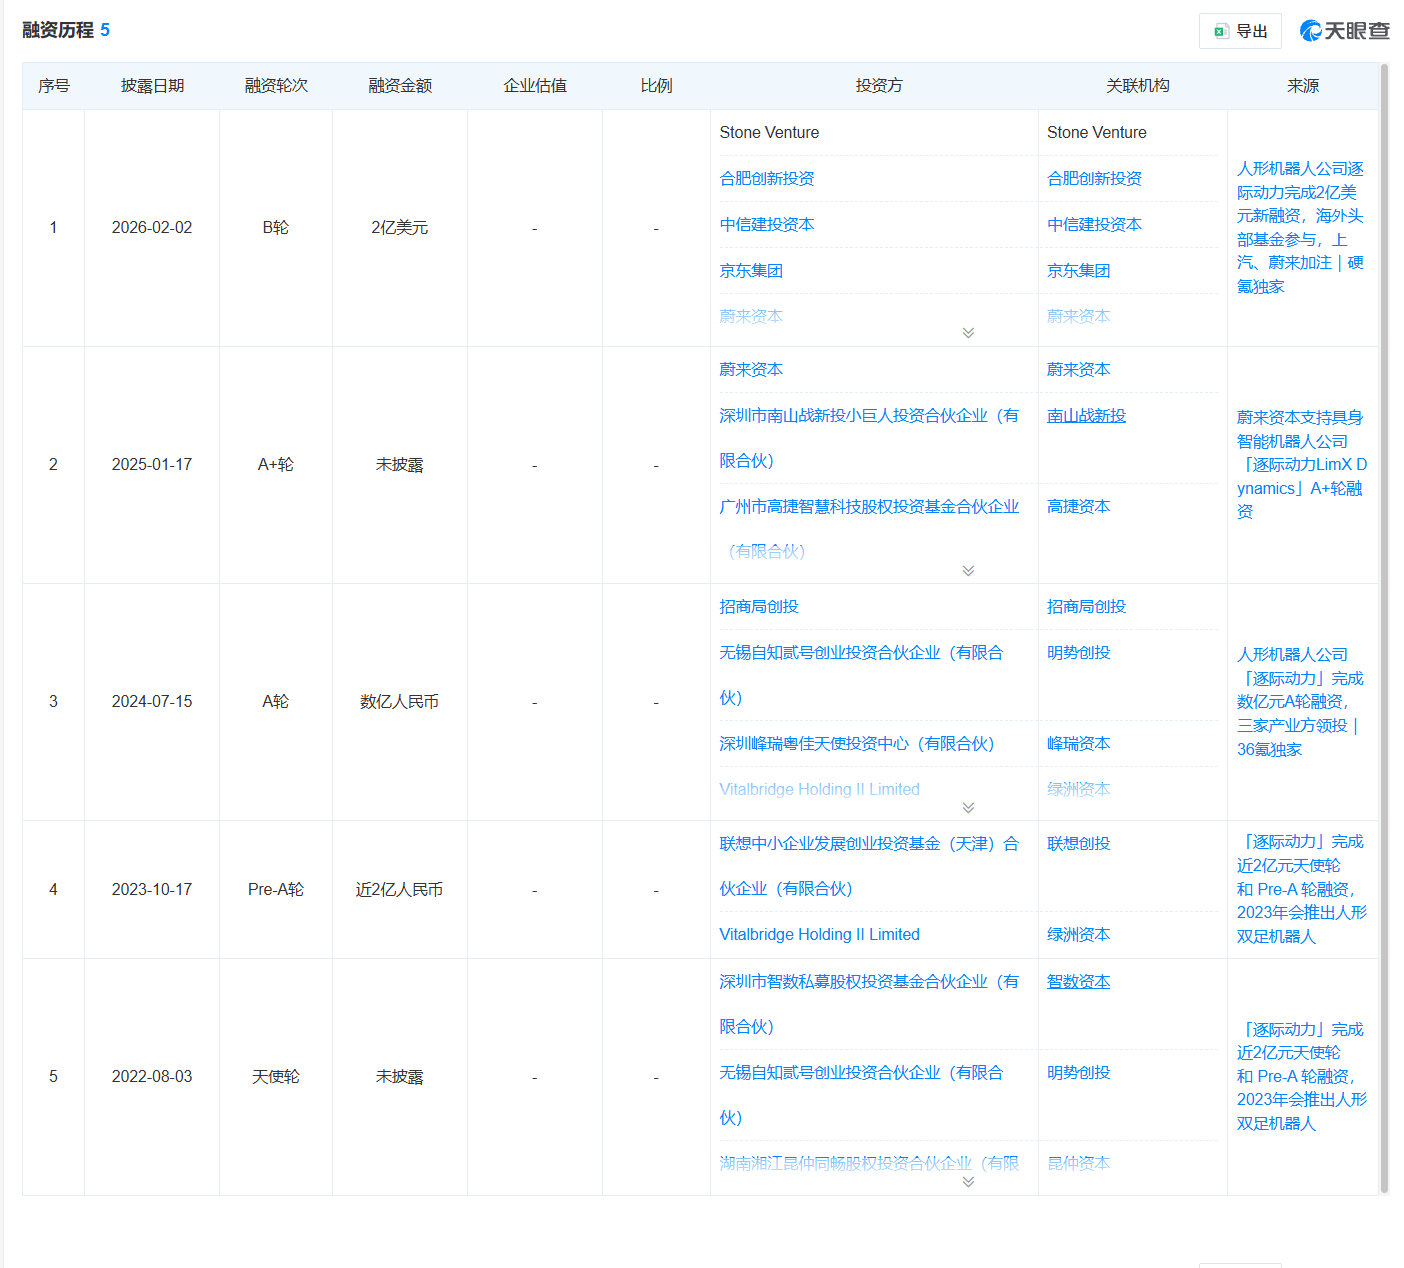
Task: Open the 联想创投 institution link
Action: tap(1078, 843)
